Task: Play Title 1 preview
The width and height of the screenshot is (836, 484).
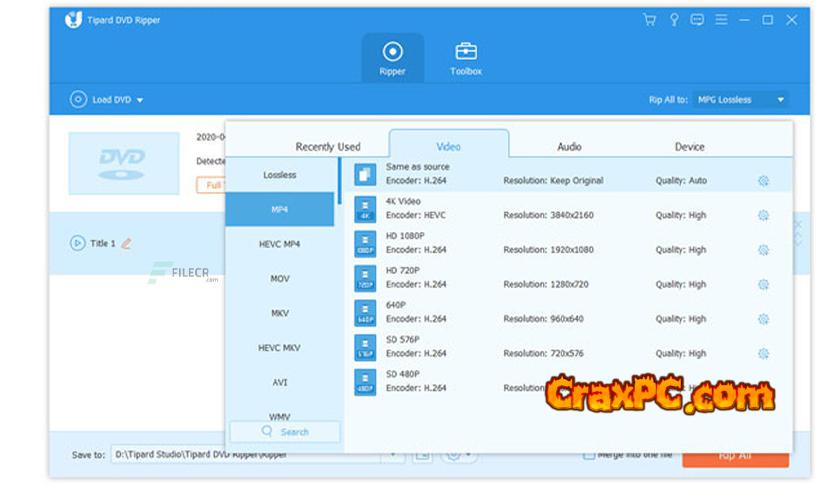Action: tap(77, 243)
